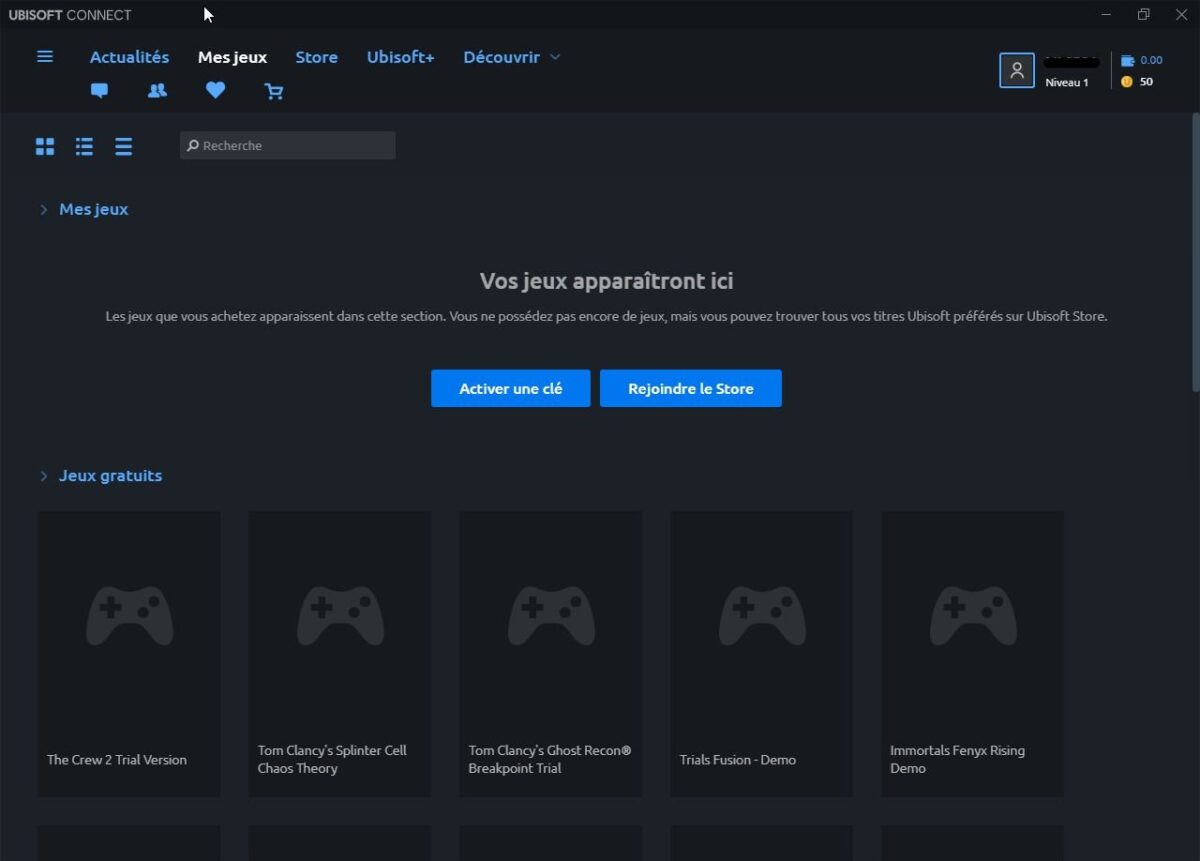Open the wishlist heart icon
Image resolution: width=1200 pixels, height=861 pixels.
[x=215, y=90]
